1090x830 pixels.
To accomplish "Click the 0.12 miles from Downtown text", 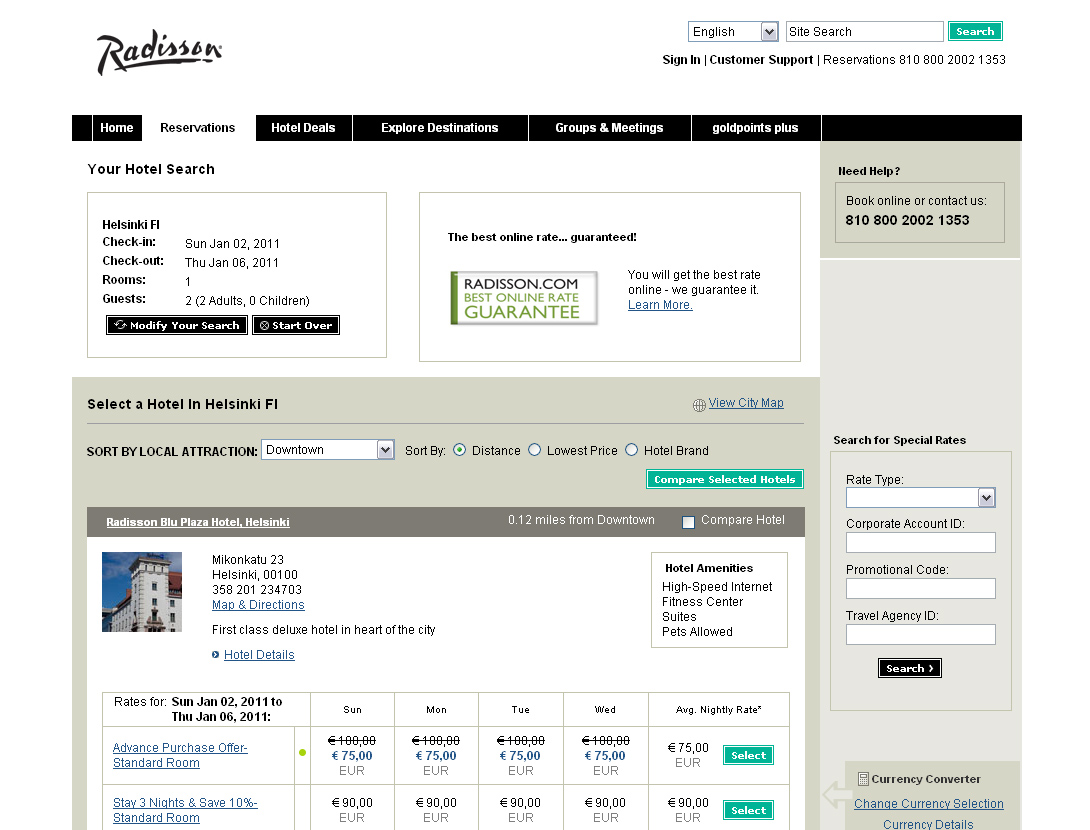I will coord(581,520).
